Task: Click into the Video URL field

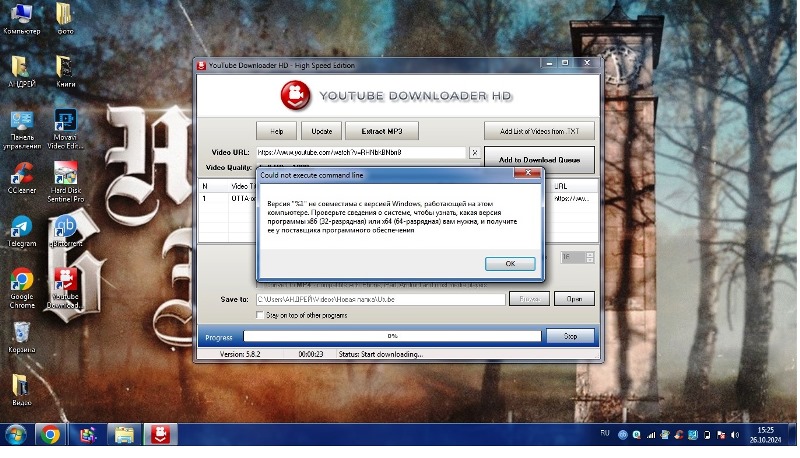Action: click(x=361, y=152)
